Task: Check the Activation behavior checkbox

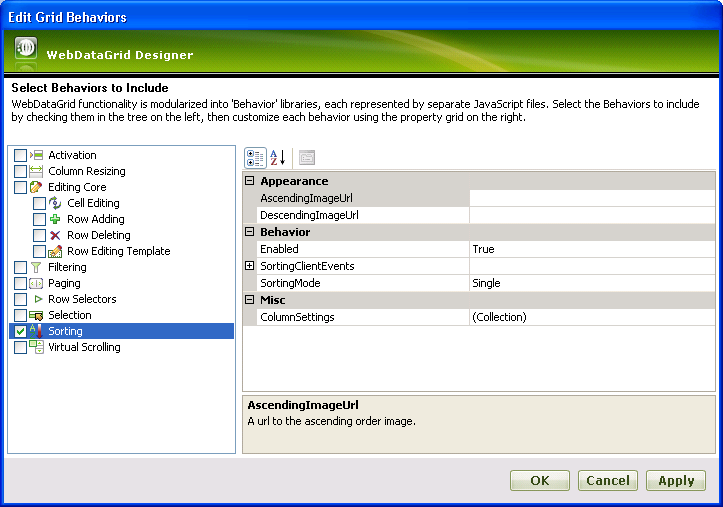Action: pyautogui.click(x=21, y=155)
